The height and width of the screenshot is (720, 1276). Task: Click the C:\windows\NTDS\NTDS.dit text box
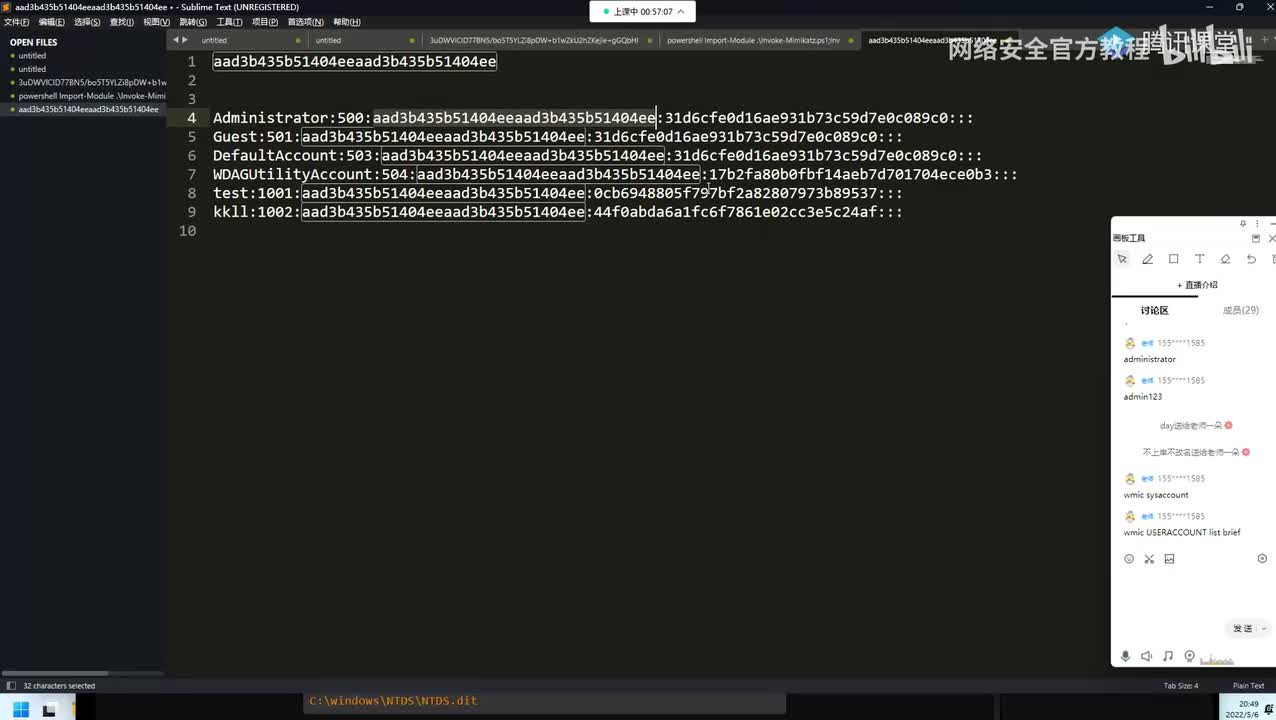(545, 701)
